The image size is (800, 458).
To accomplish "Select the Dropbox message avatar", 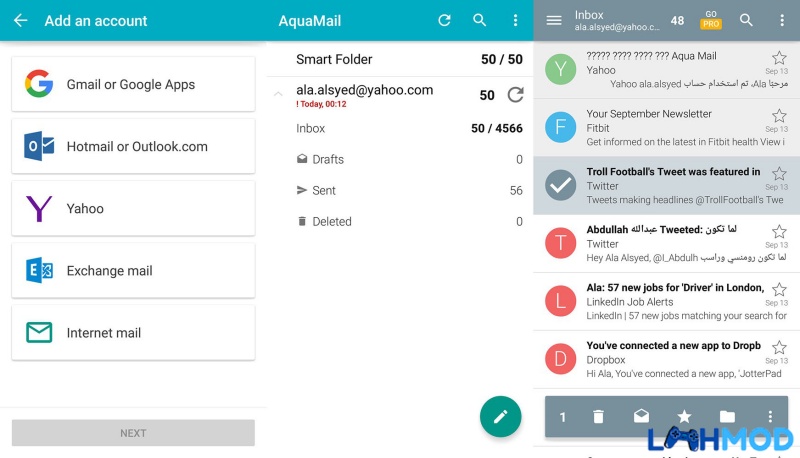I will click(x=560, y=359).
